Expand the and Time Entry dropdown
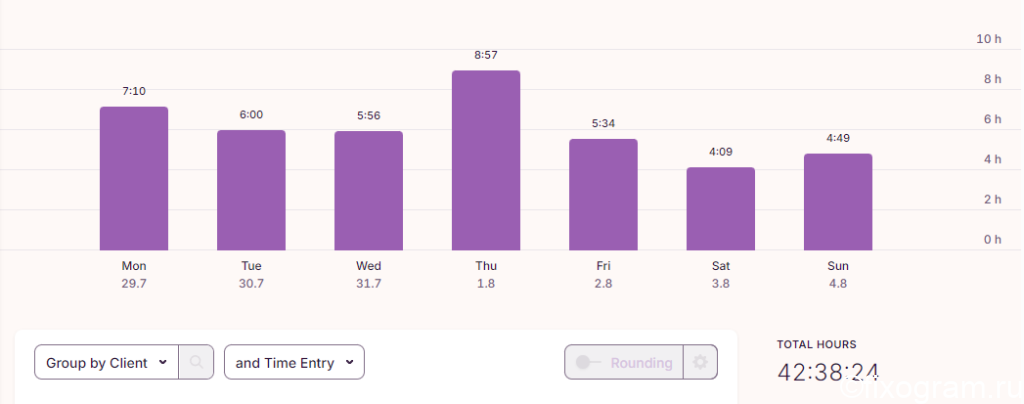Image resolution: width=1024 pixels, height=404 pixels. tap(294, 362)
